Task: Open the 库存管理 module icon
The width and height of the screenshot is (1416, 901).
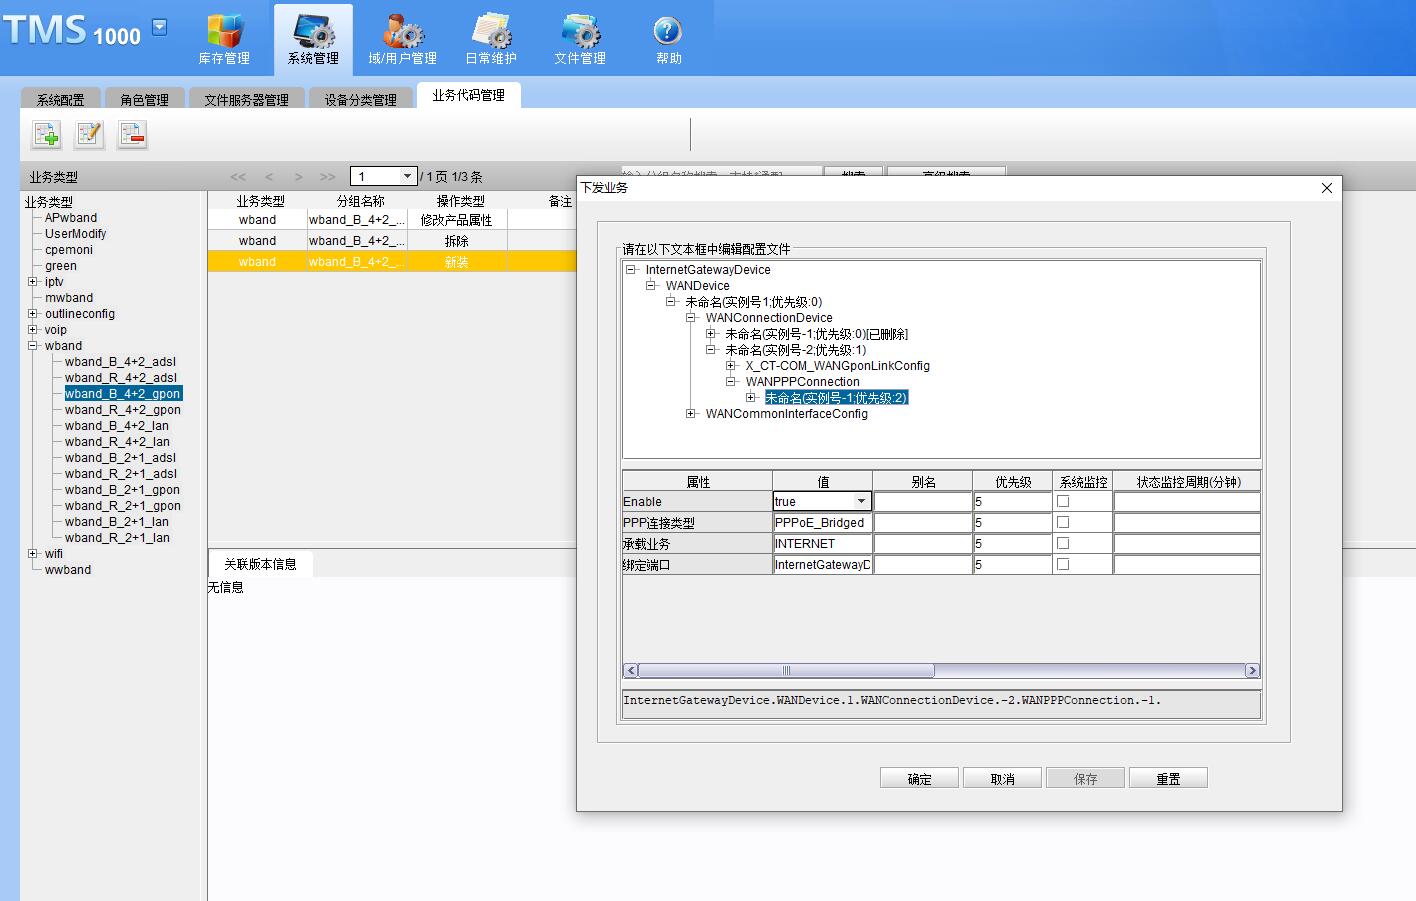Action: [224, 40]
